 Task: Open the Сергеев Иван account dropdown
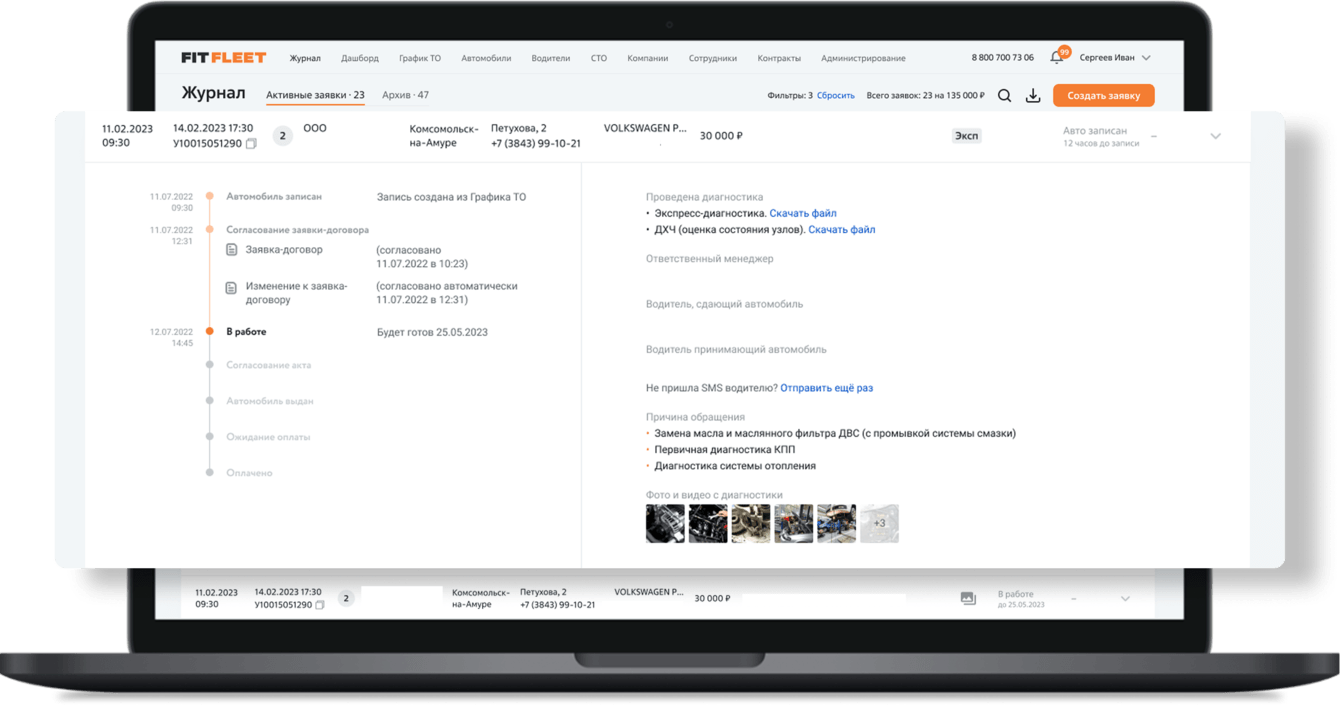click(1110, 57)
